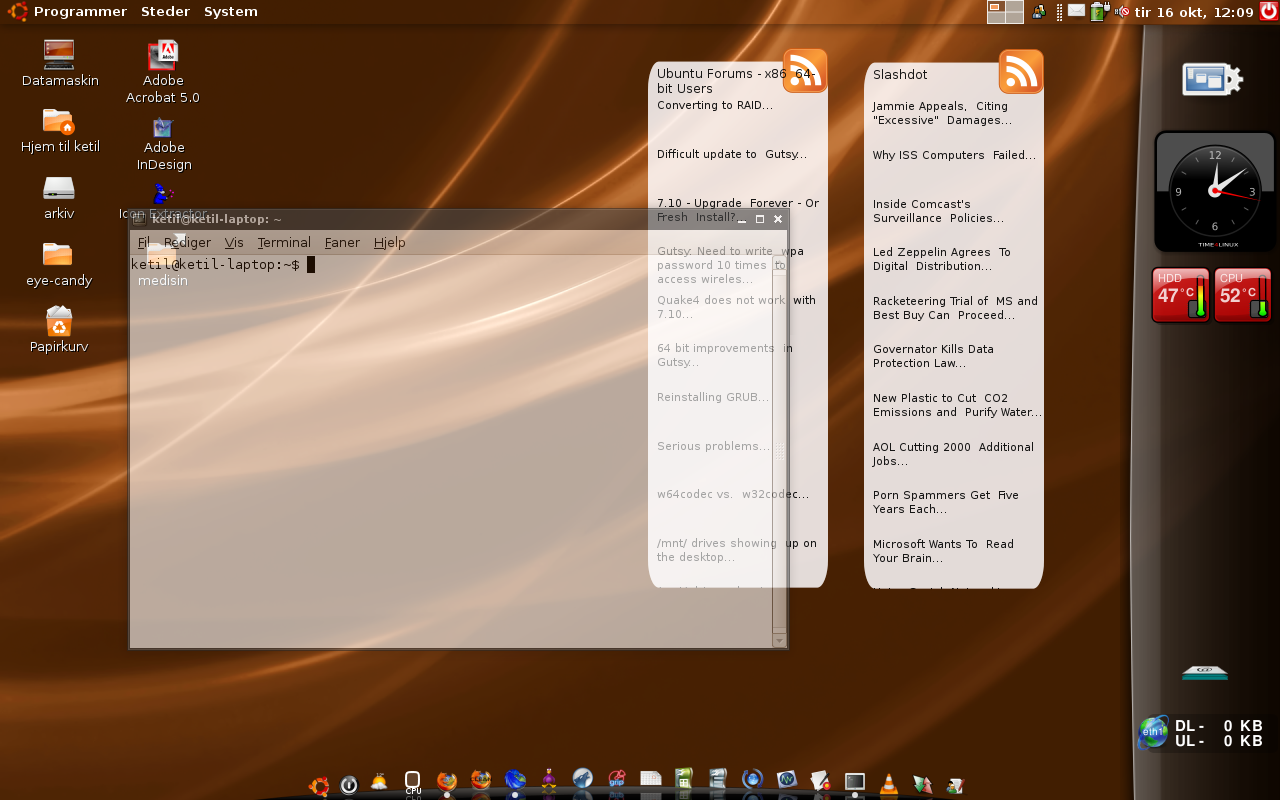
Task: Open the Faner menu in the terminal
Action: [x=342, y=242]
